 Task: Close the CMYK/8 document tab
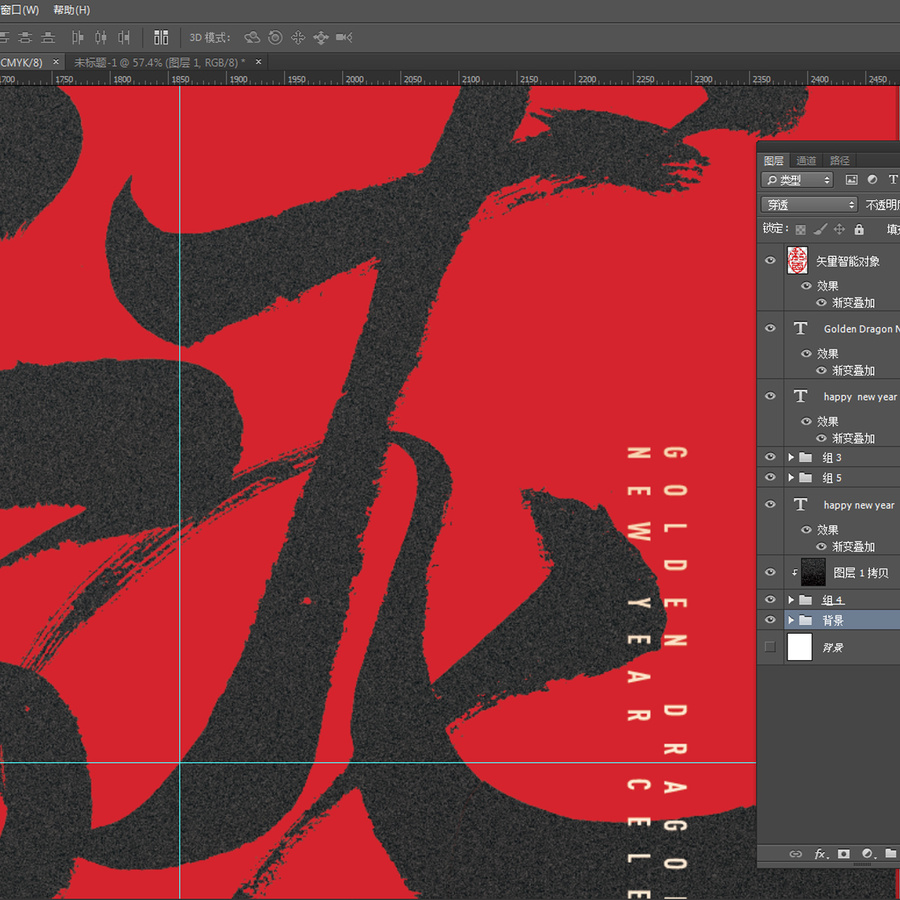coord(56,61)
